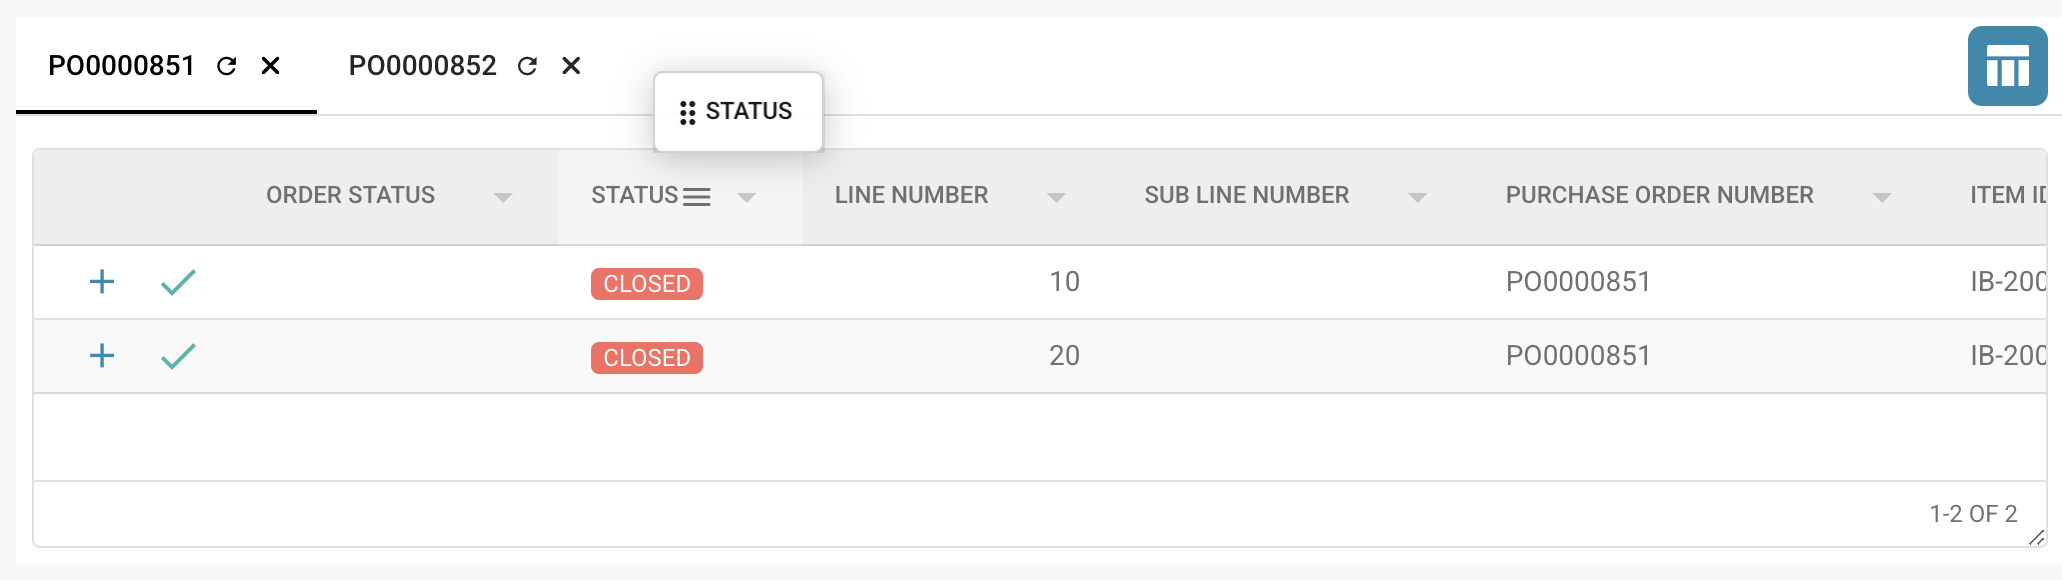Viewport: 2062px width, 580px height.
Task: Select the PO0000851 tab
Action: click(121, 66)
